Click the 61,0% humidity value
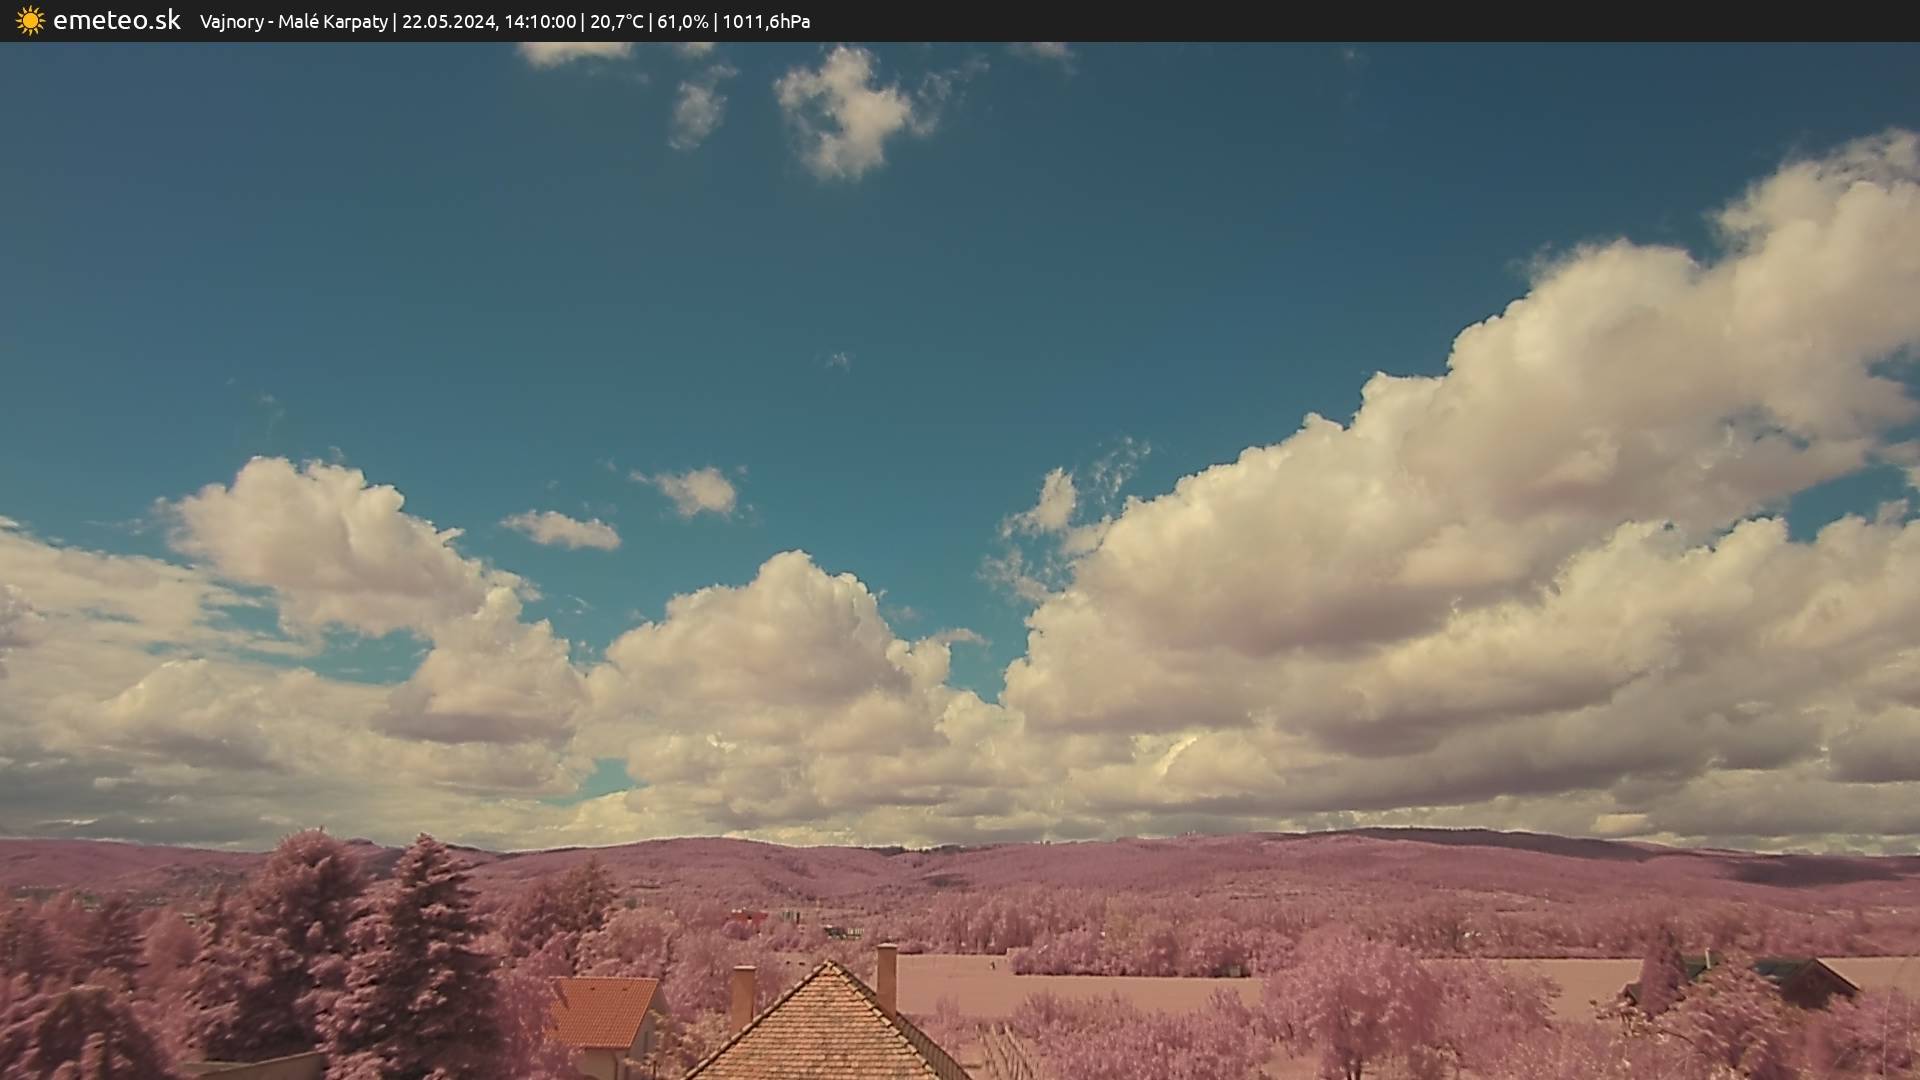1920x1080 pixels. [x=682, y=22]
